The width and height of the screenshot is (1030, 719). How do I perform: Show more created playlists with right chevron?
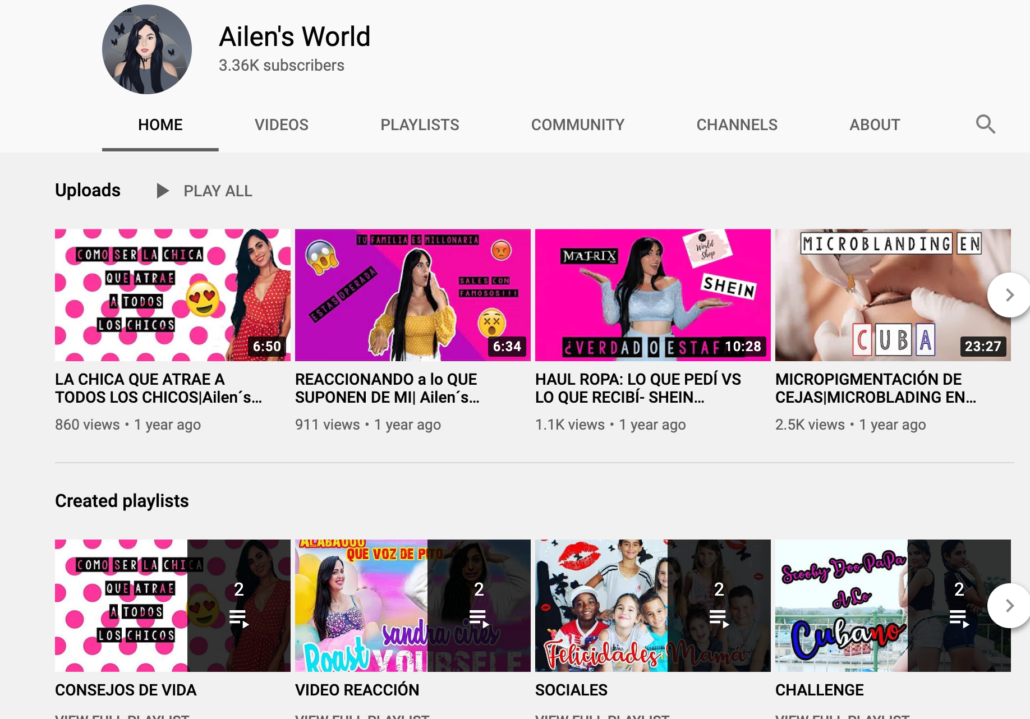pyautogui.click(x=1009, y=605)
